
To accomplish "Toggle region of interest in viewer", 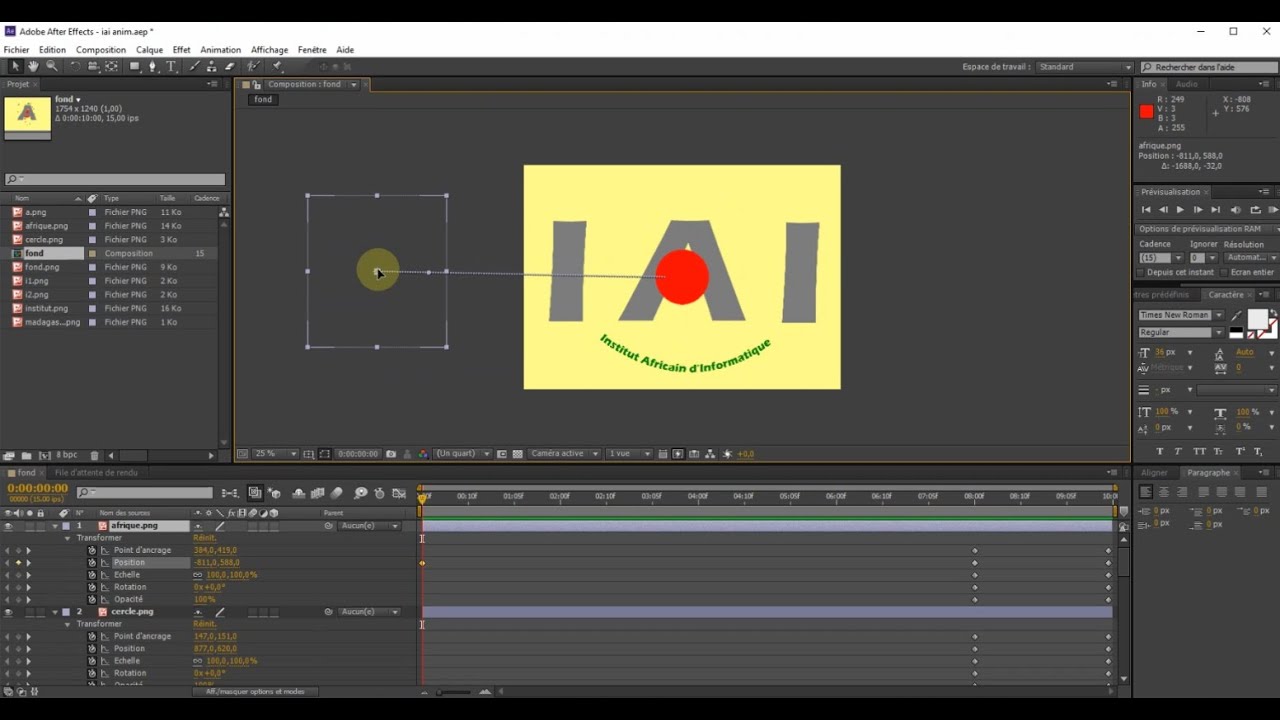I will coord(502,454).
